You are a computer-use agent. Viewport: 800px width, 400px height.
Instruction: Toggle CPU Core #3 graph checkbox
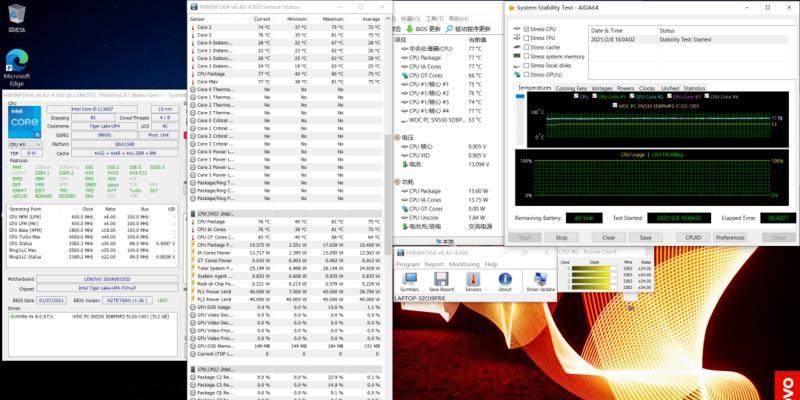coord(669,96)
